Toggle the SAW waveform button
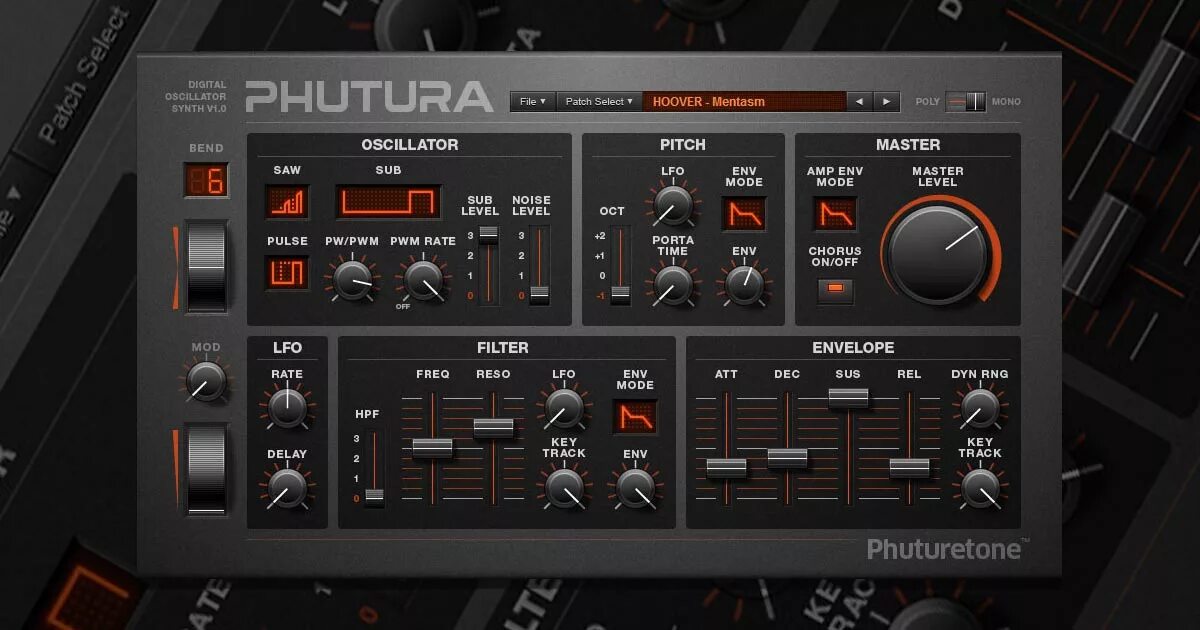Viewport: 1200px width, 630px height. [287, 202]
